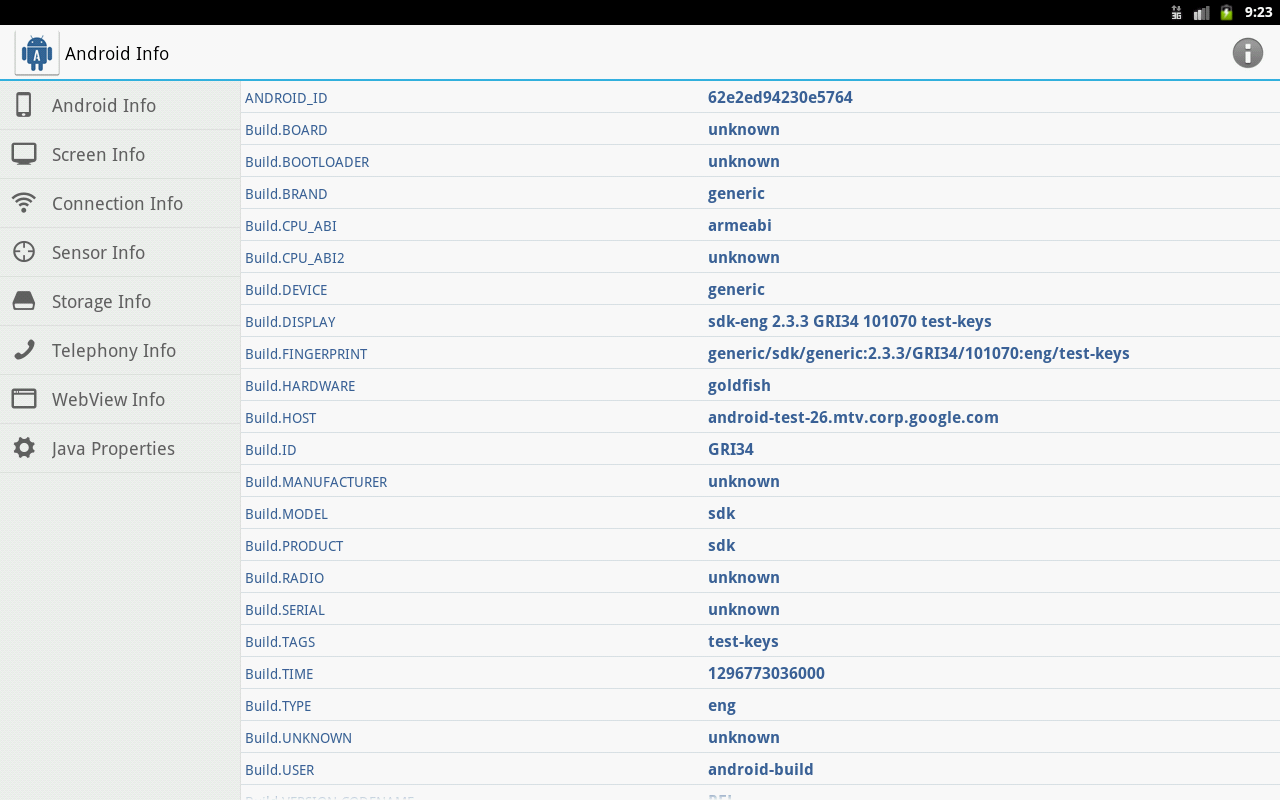Click the phone icon beside Android Info
Image resolution: width=1280 pixels, height=800 pixels.
pos(24,105)
